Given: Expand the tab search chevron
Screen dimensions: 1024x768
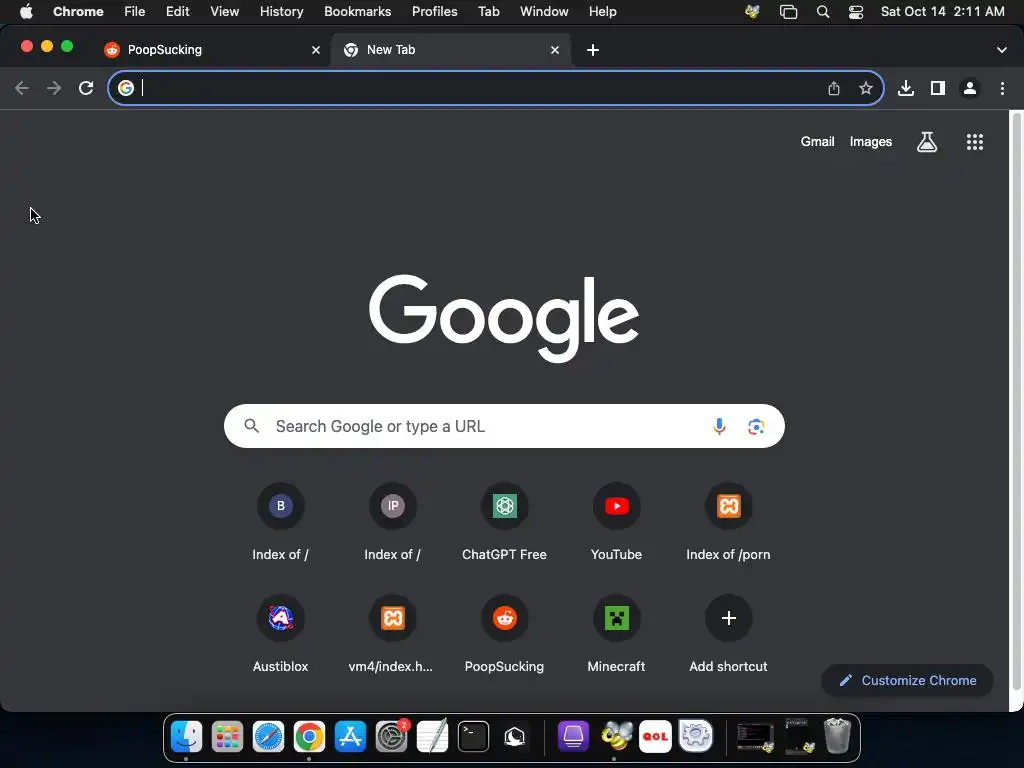Looking at the screenshot, I should 1001,50.
